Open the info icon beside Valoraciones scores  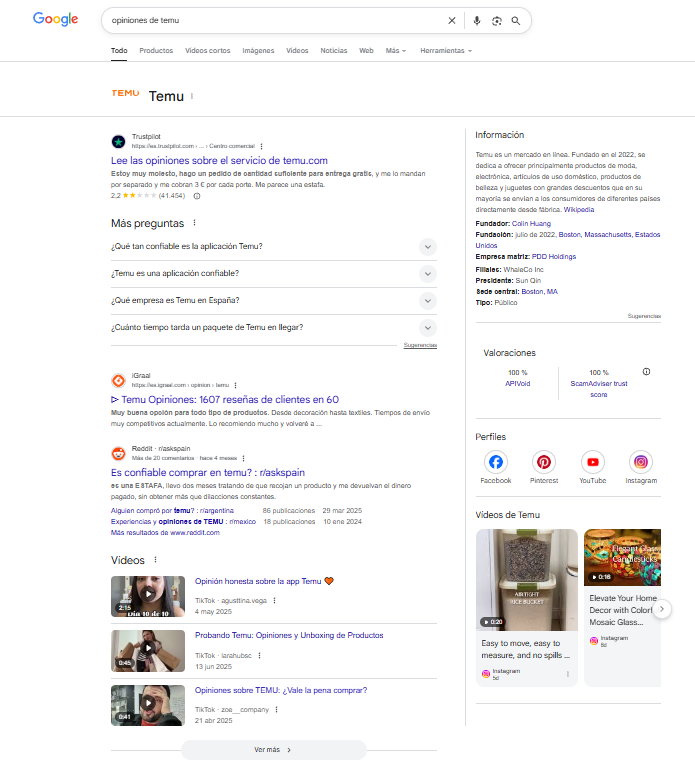click(646, 372)
